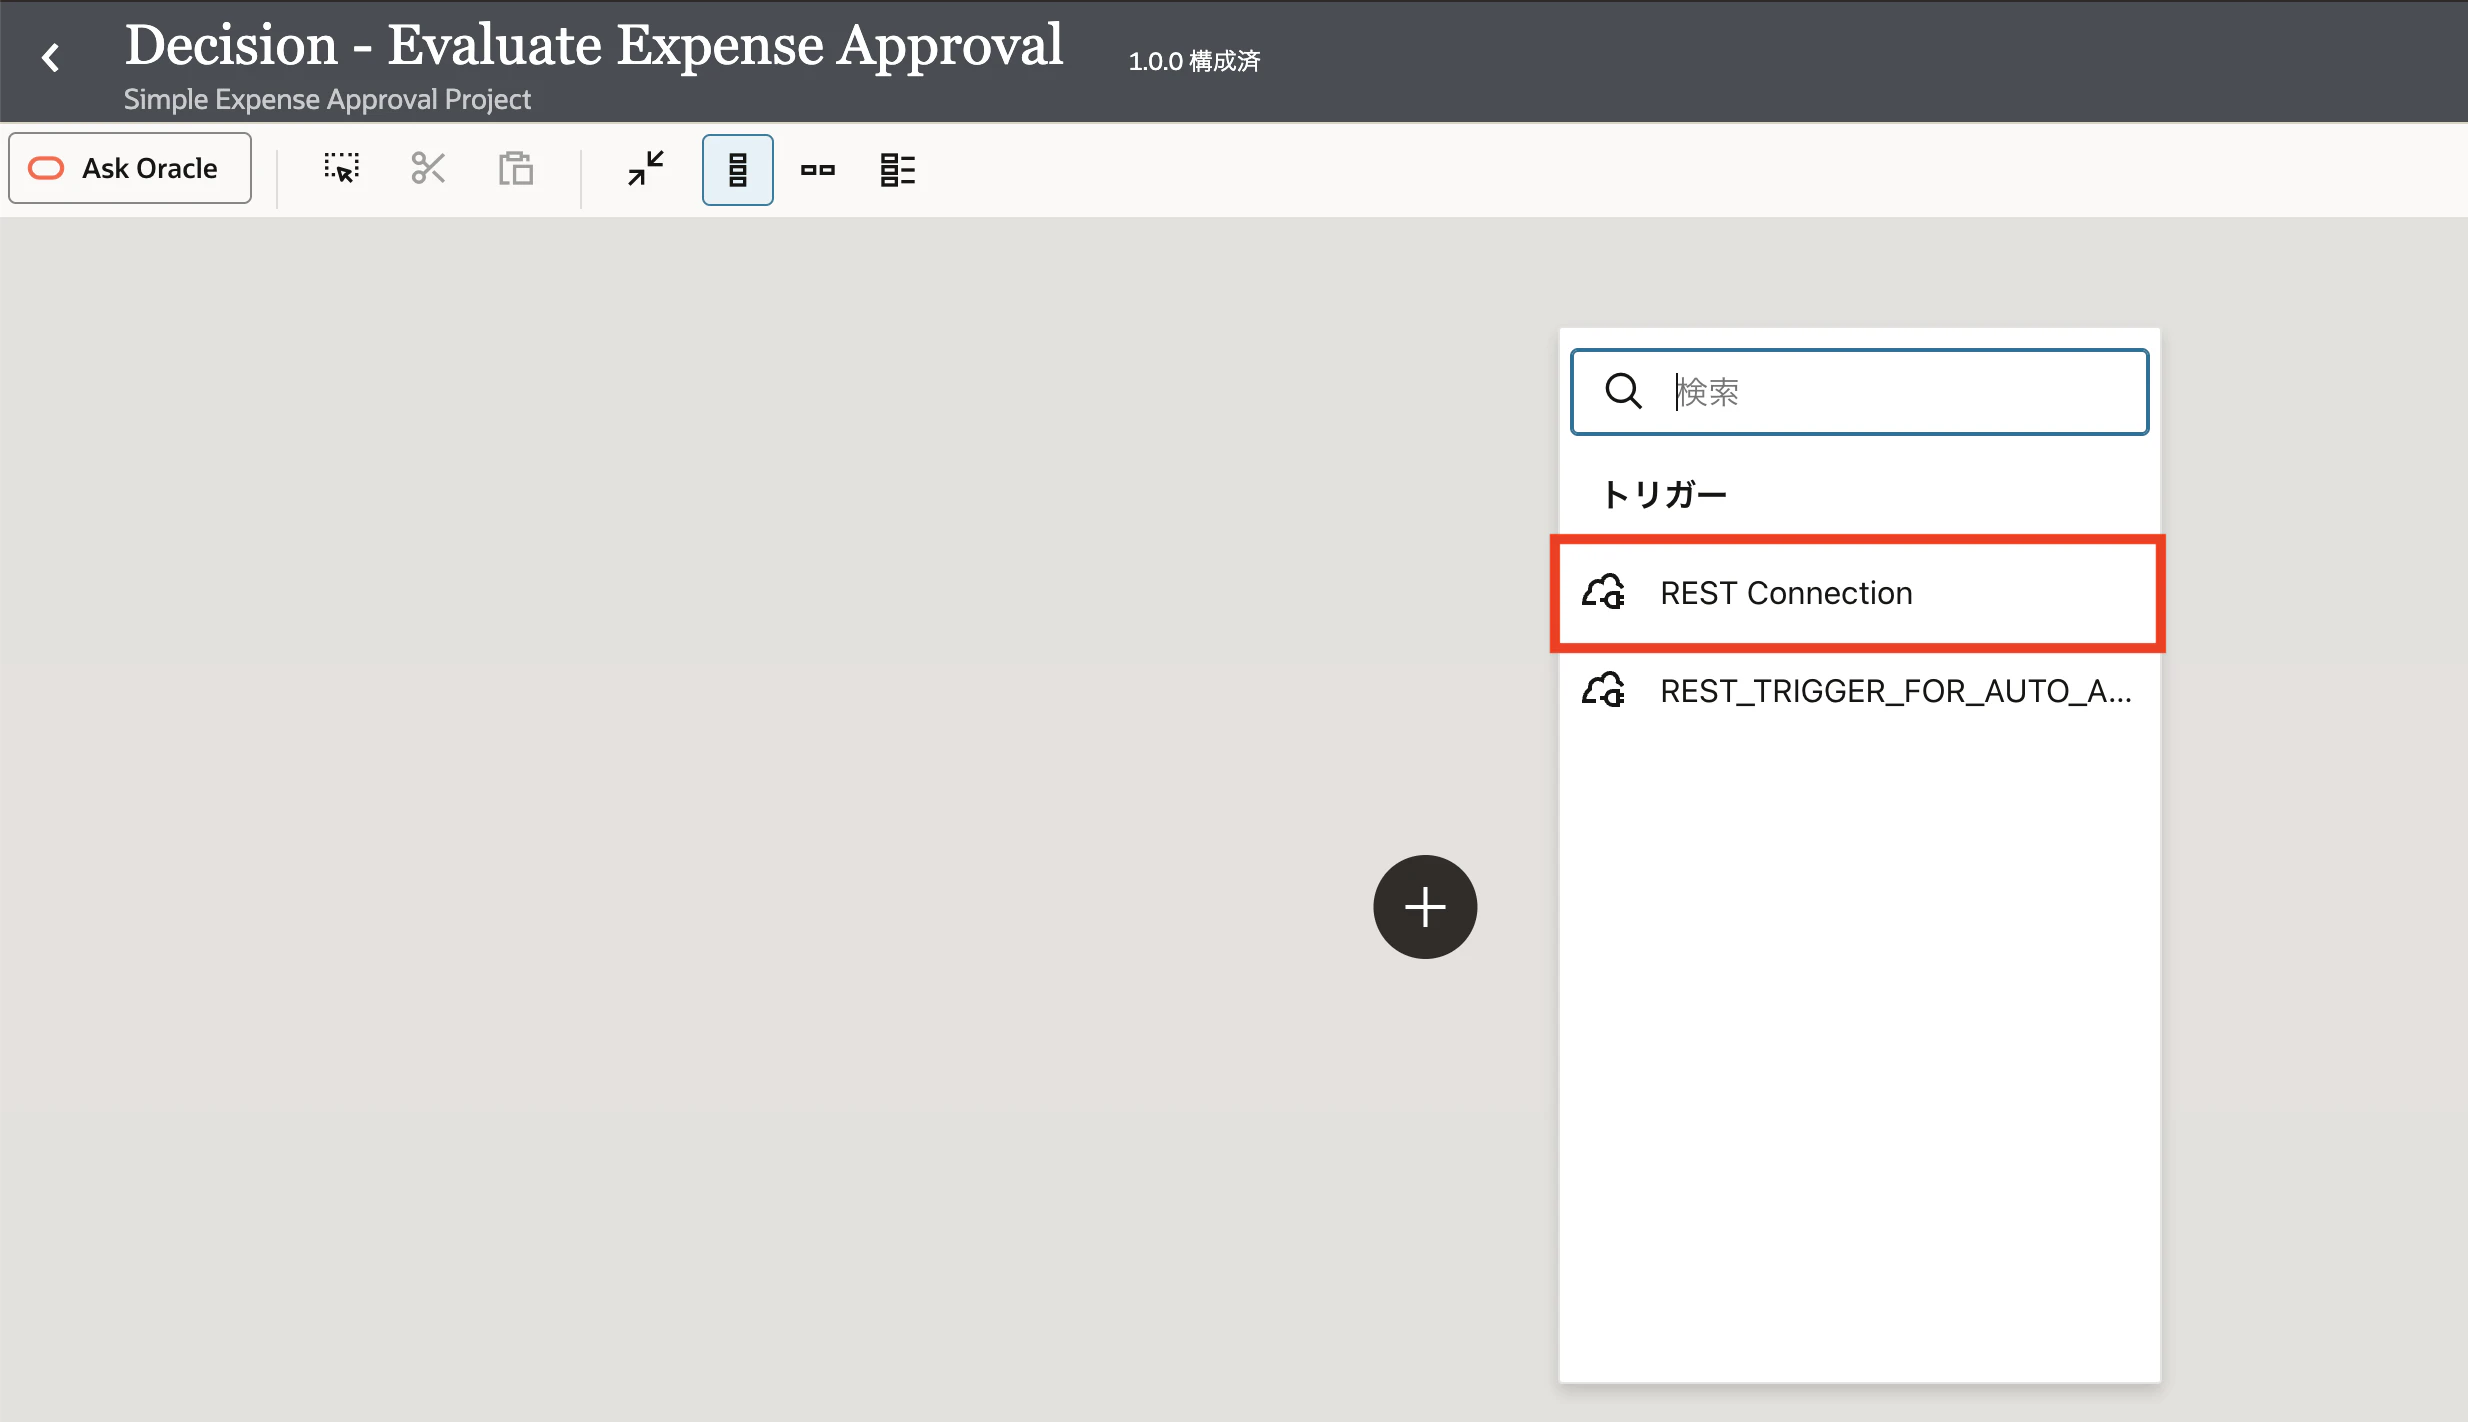Image resolution: width=2468 pixels, height=1422 pixels.
Task: Open the Ask Oracle assistant
Action: (x=130, y=168)
